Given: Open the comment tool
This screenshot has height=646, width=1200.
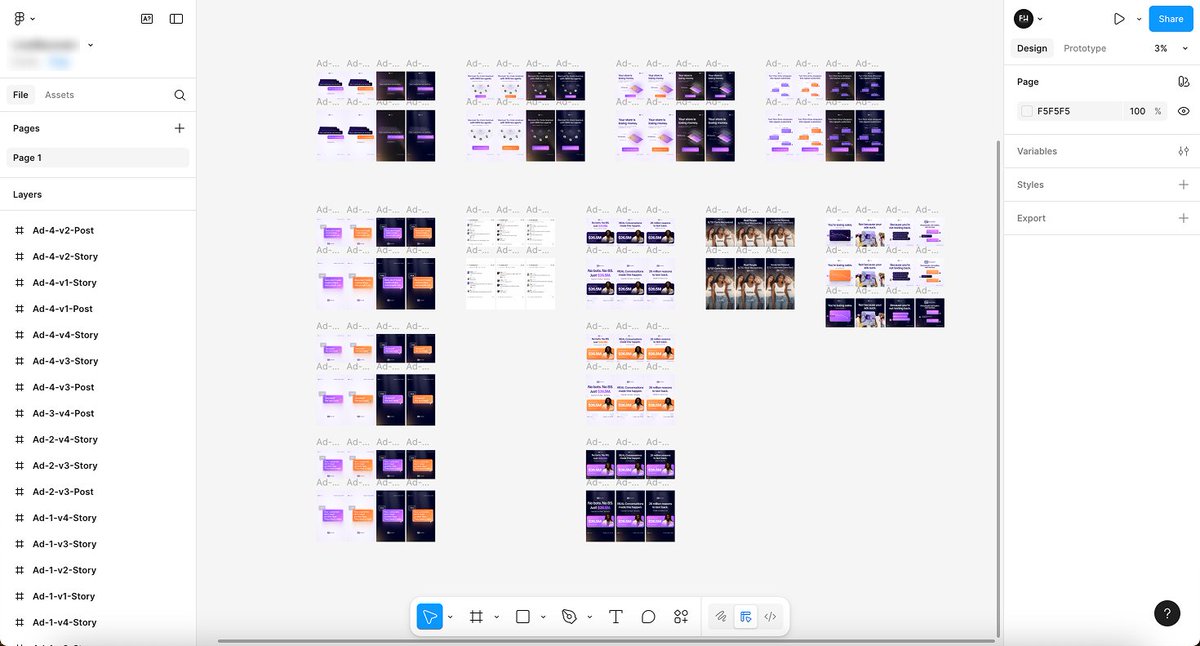Looking at the screenshot, I should point(649,616).
